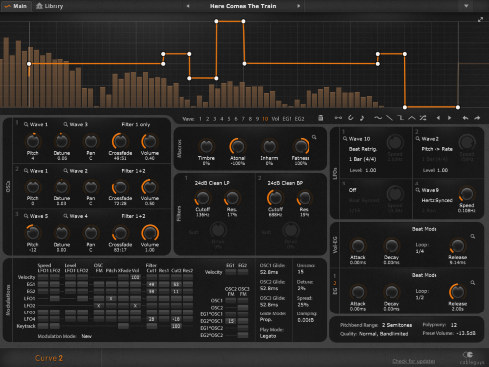Click Velocity to Vol modulation cell 100
Image resolution: width=489 pixels, height=367 pixels.
coord(135,277)
